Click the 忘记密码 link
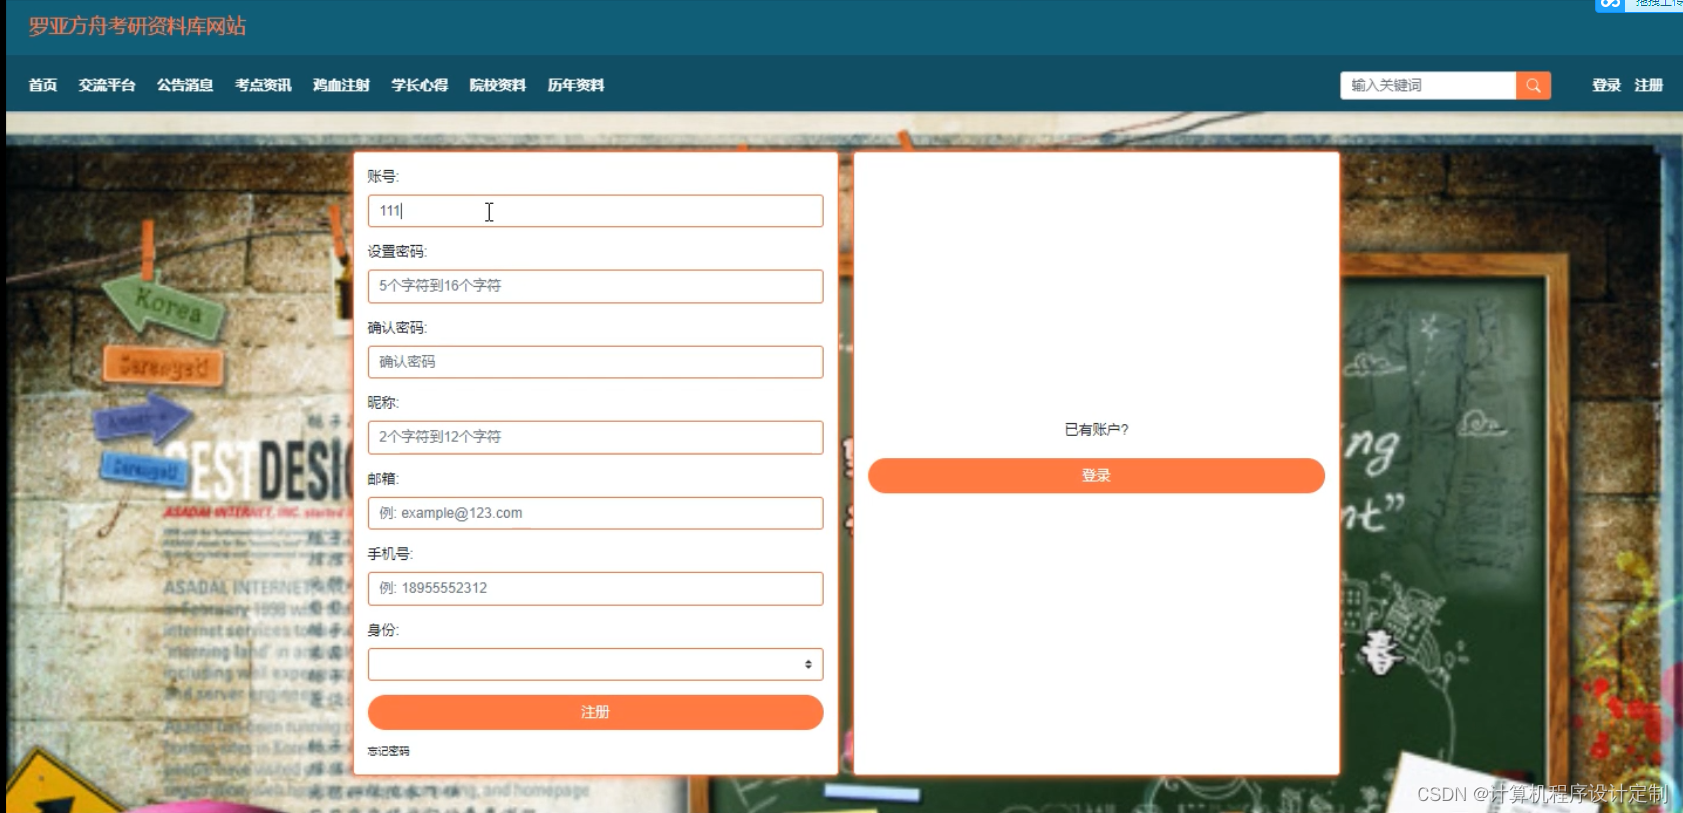 388,751
